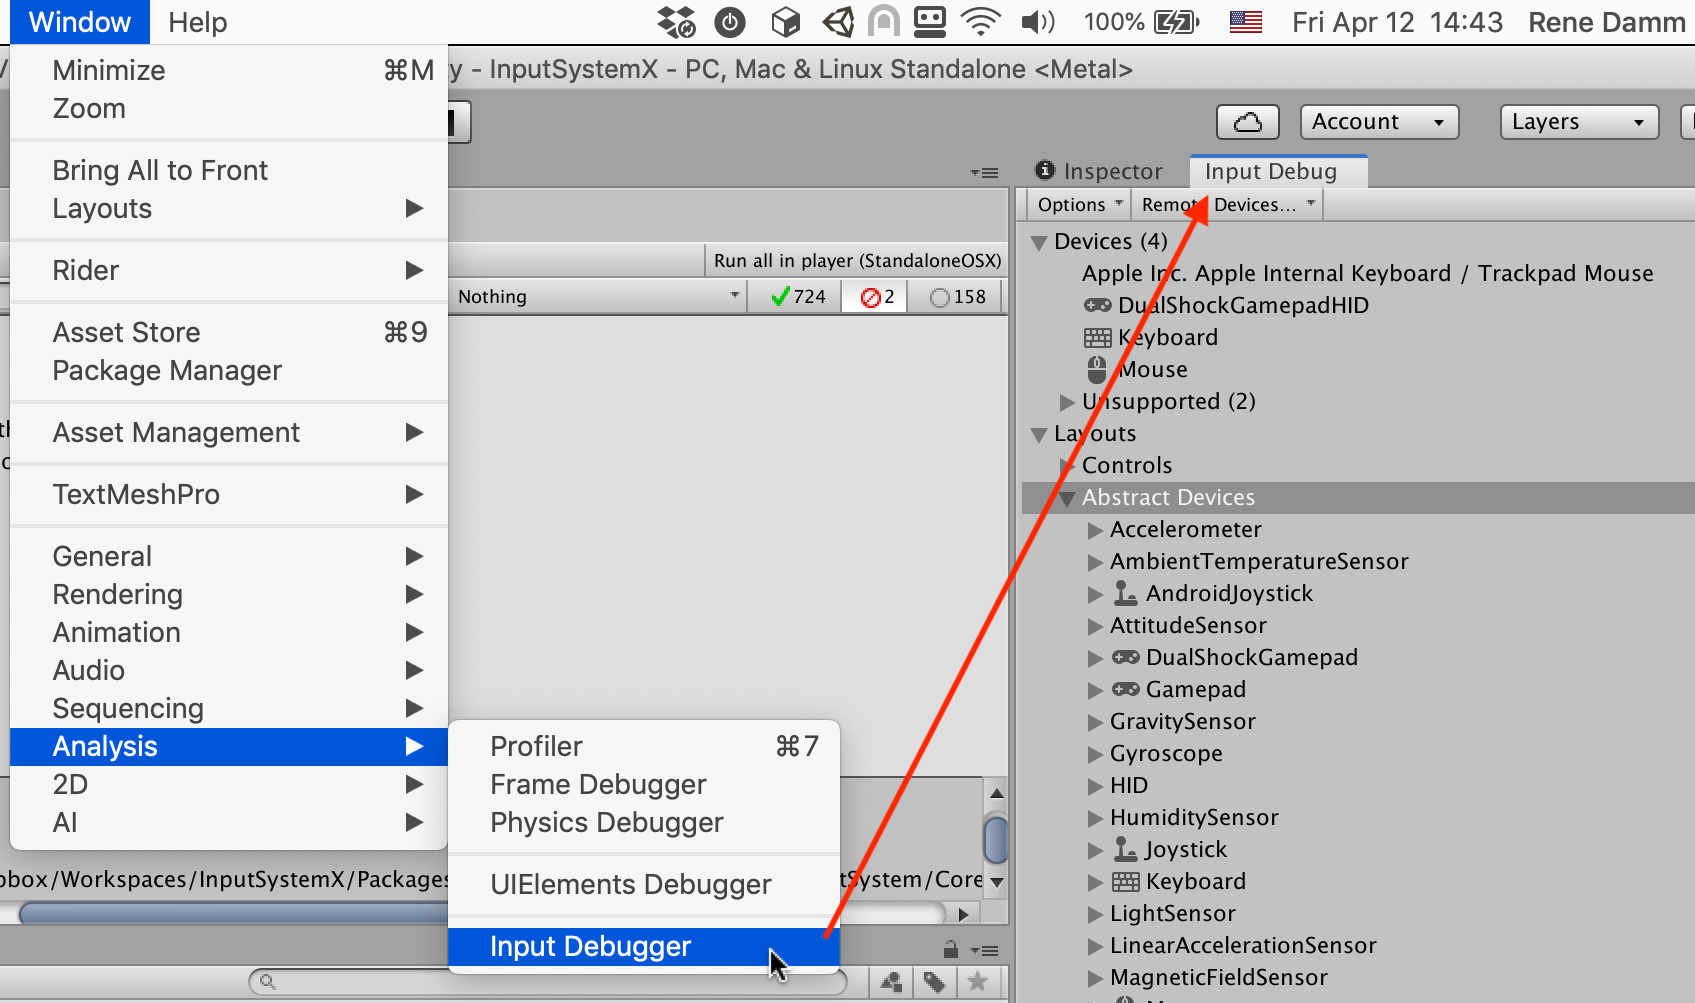Screen dimensions: 1695x1003
Task: Open the Nothing category filter dropdown
Action: tap(597, 296)
